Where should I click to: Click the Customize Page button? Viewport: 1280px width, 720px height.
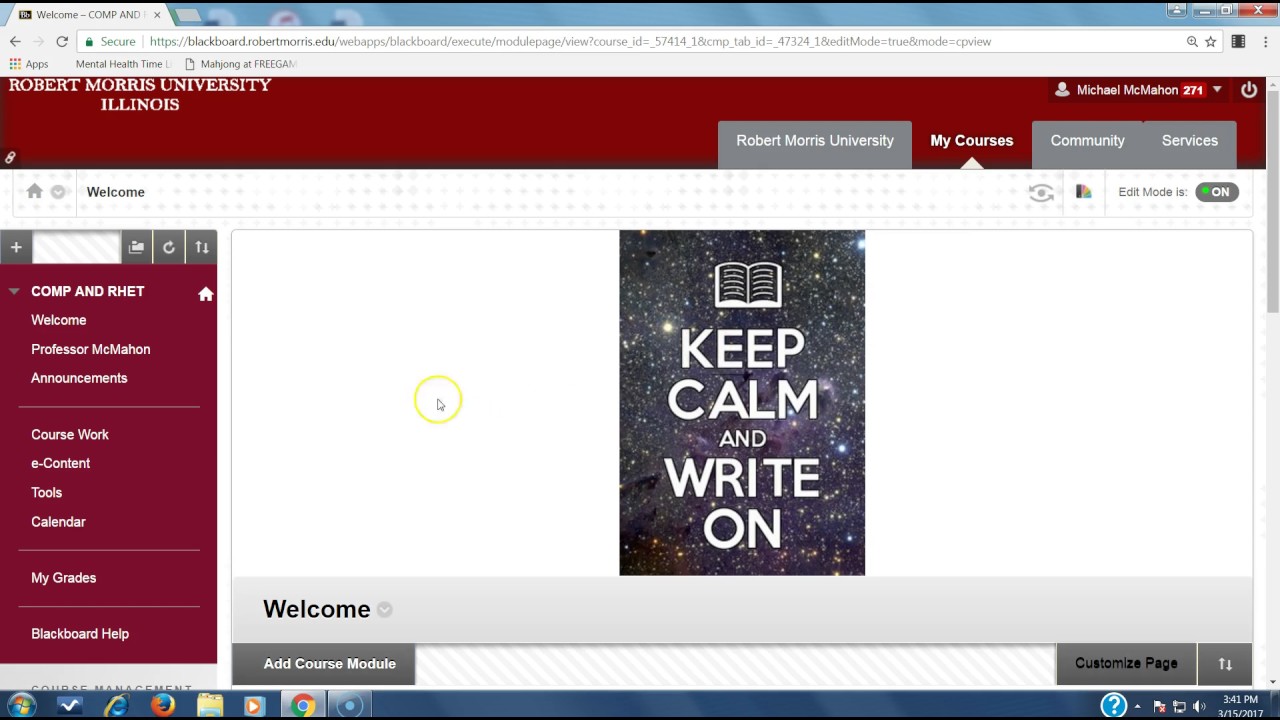coord(1126,664)
